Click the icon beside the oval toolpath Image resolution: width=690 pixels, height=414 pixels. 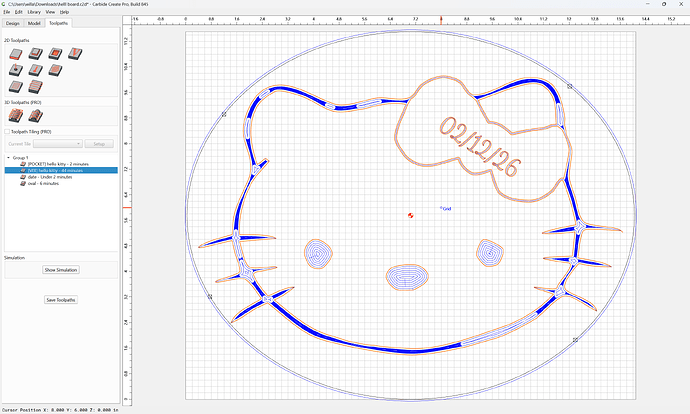(23, 183)
